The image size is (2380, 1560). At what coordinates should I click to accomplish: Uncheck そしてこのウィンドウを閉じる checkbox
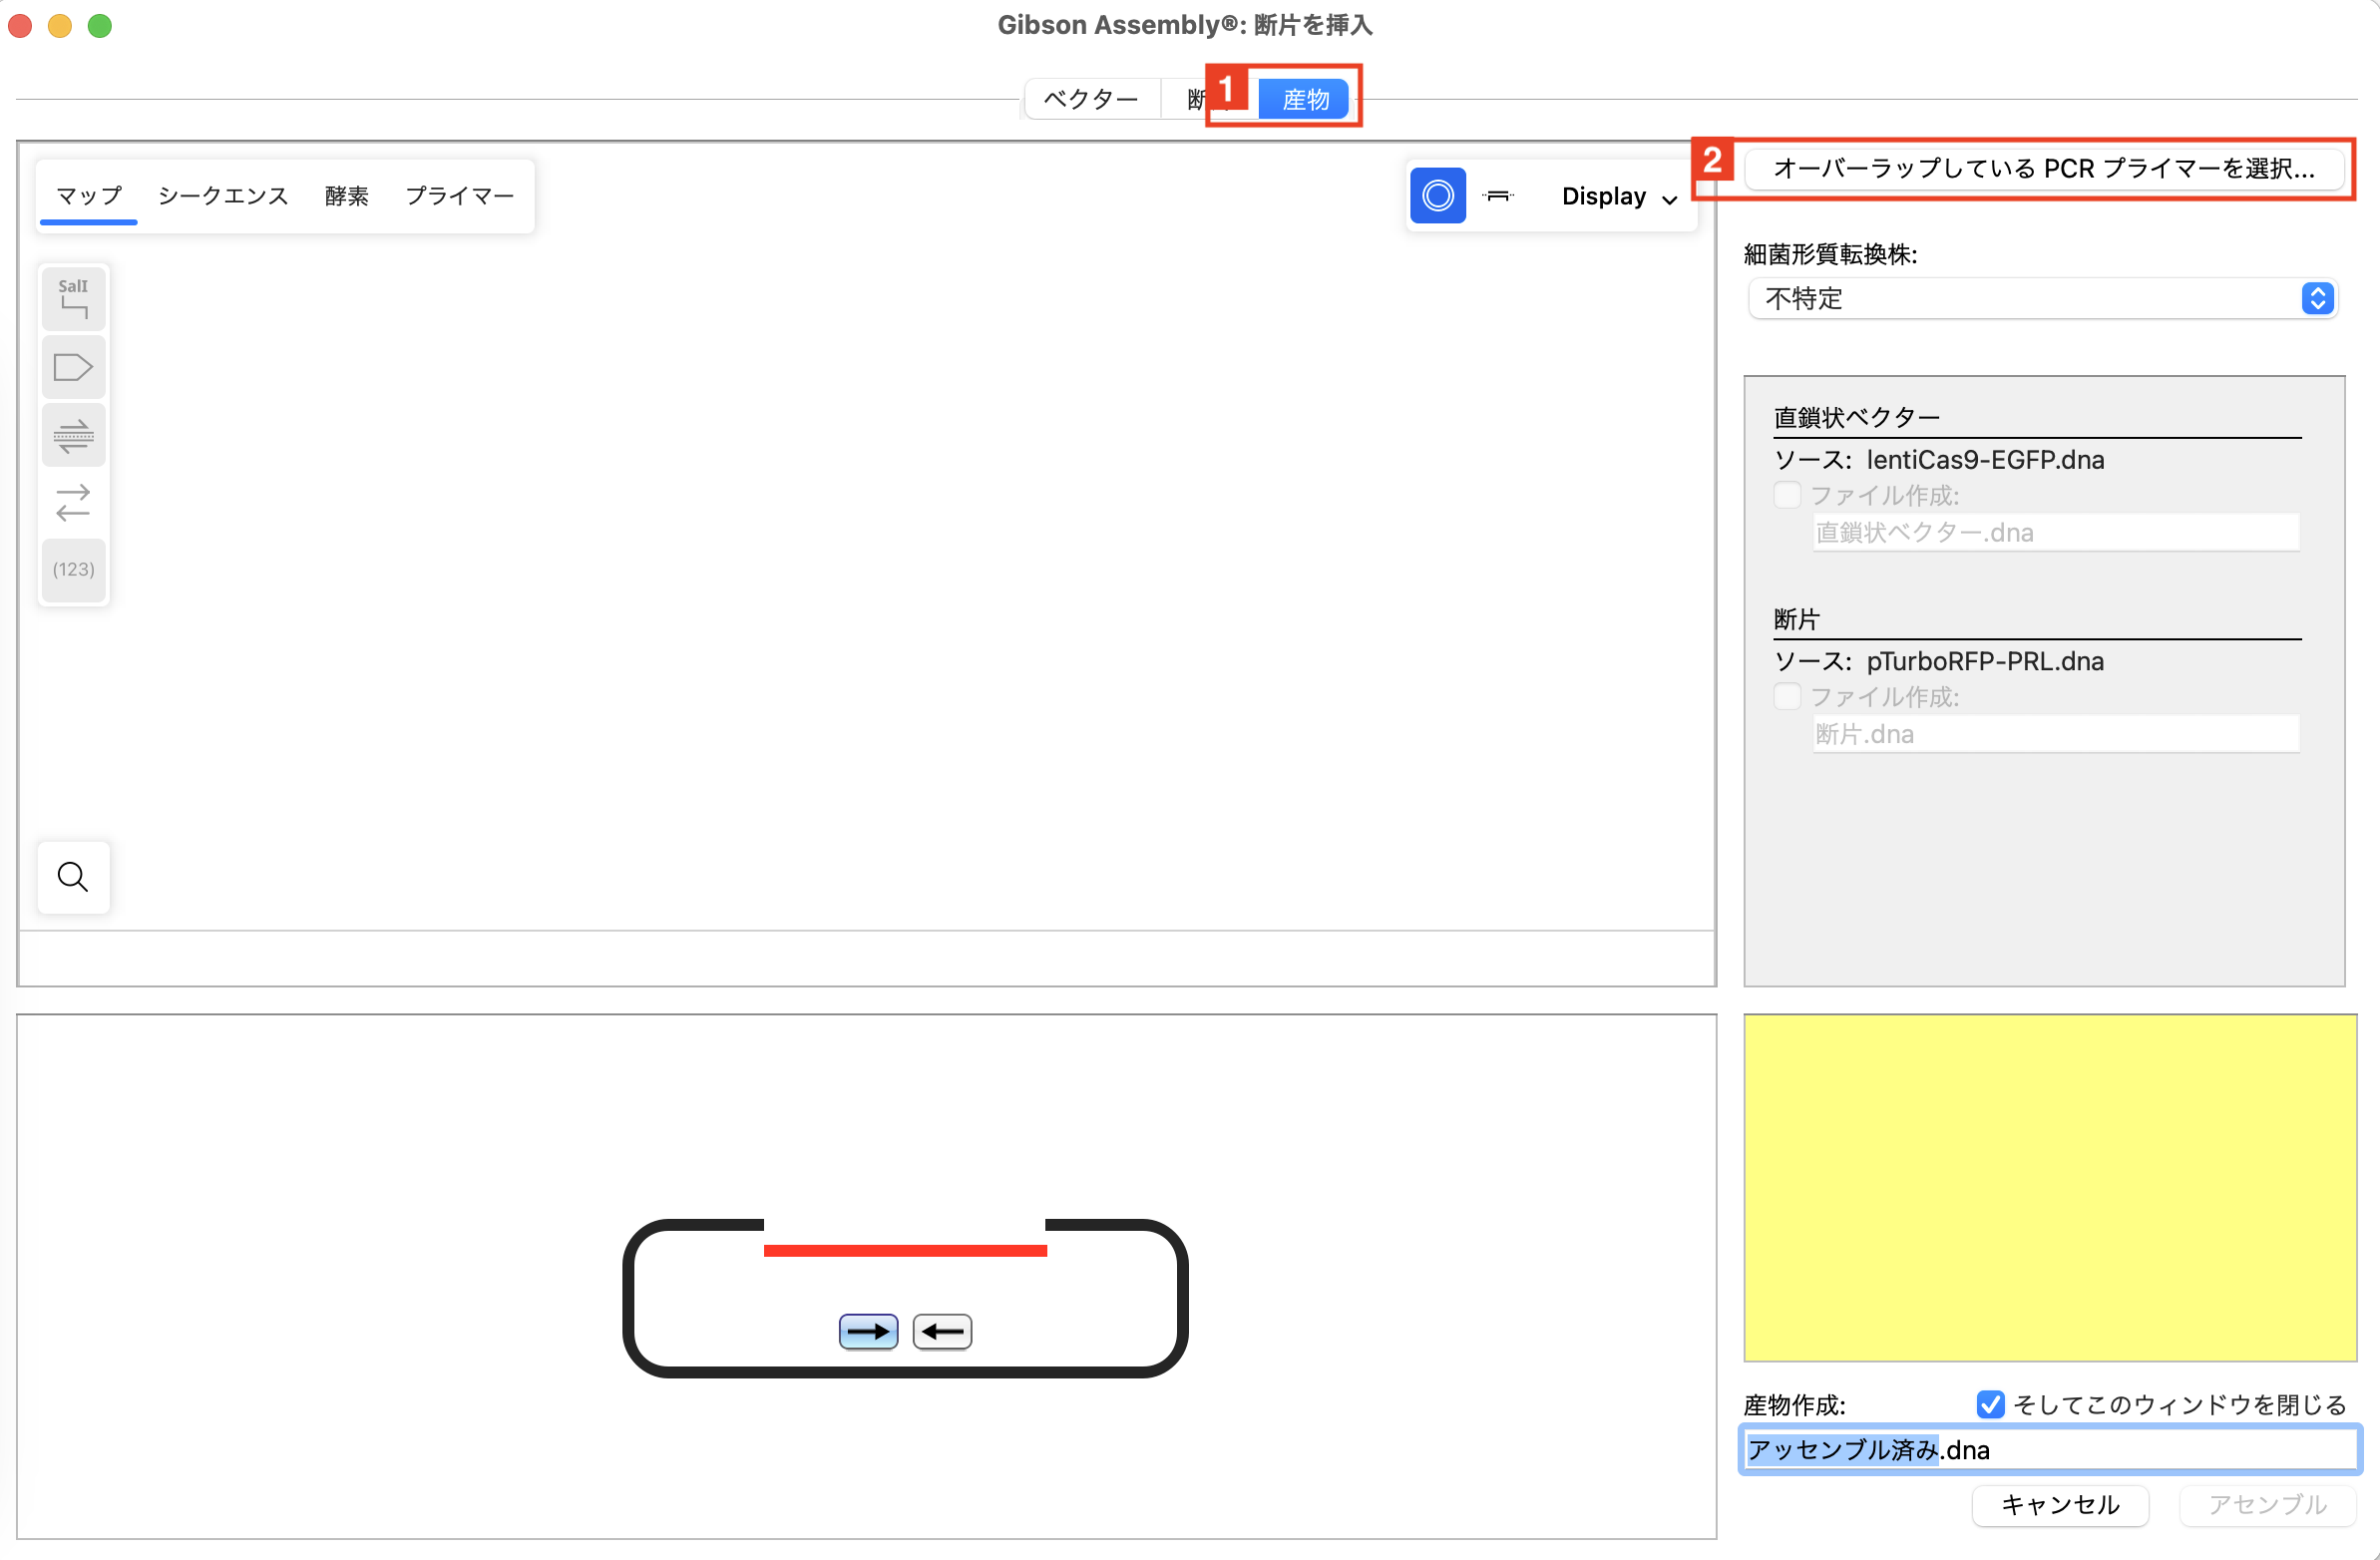pyautogui.click(x=1990, y=1404)
